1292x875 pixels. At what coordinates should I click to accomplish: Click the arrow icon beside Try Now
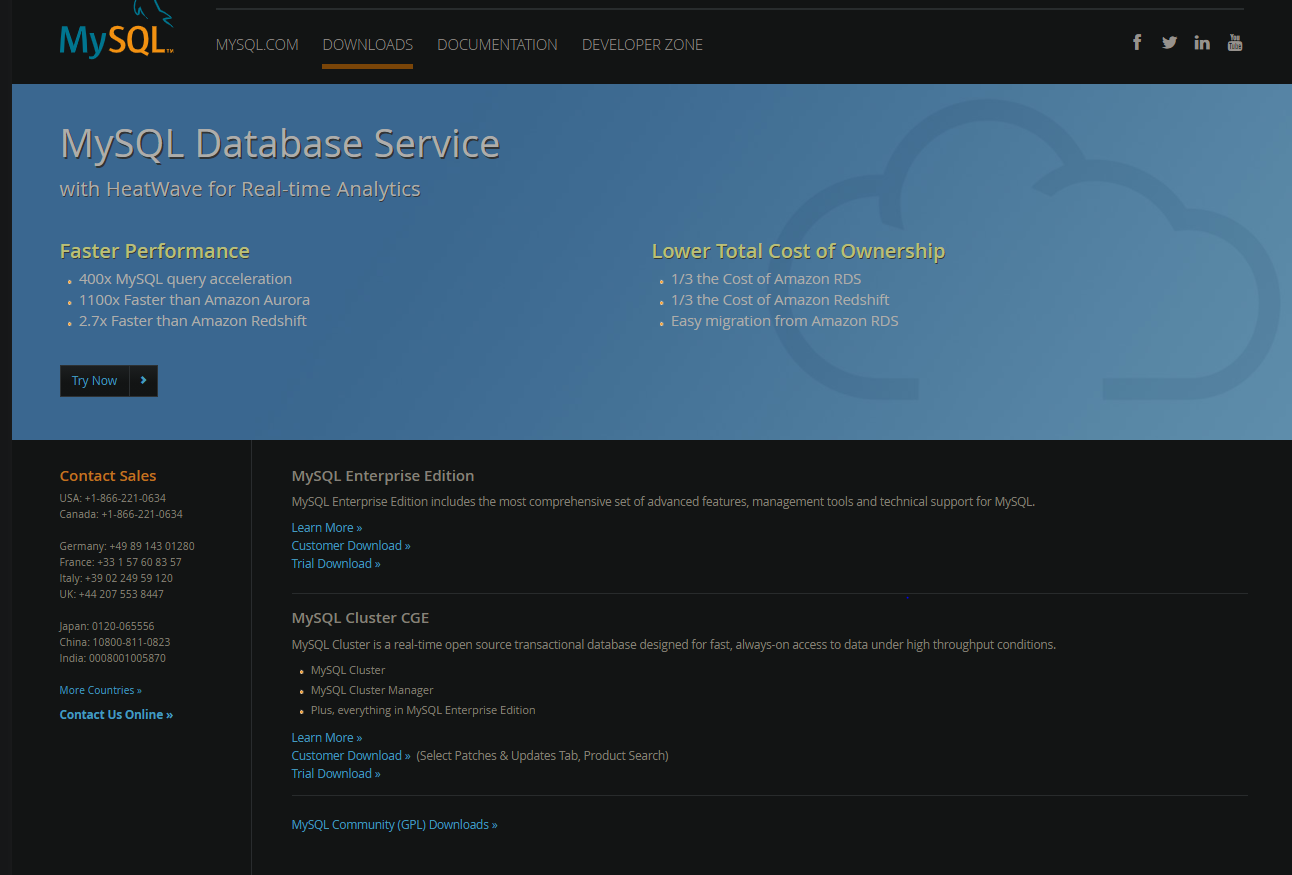pos(144,381)
